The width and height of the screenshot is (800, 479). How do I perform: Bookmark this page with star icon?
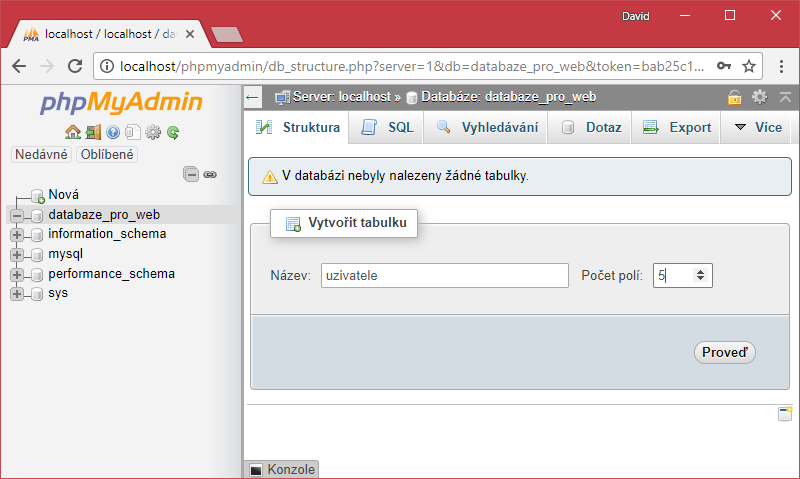click(748, 66)
